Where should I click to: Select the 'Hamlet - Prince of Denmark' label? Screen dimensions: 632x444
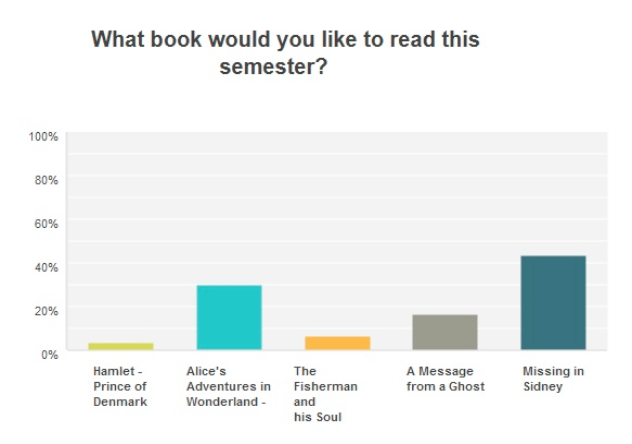[120, 386]
